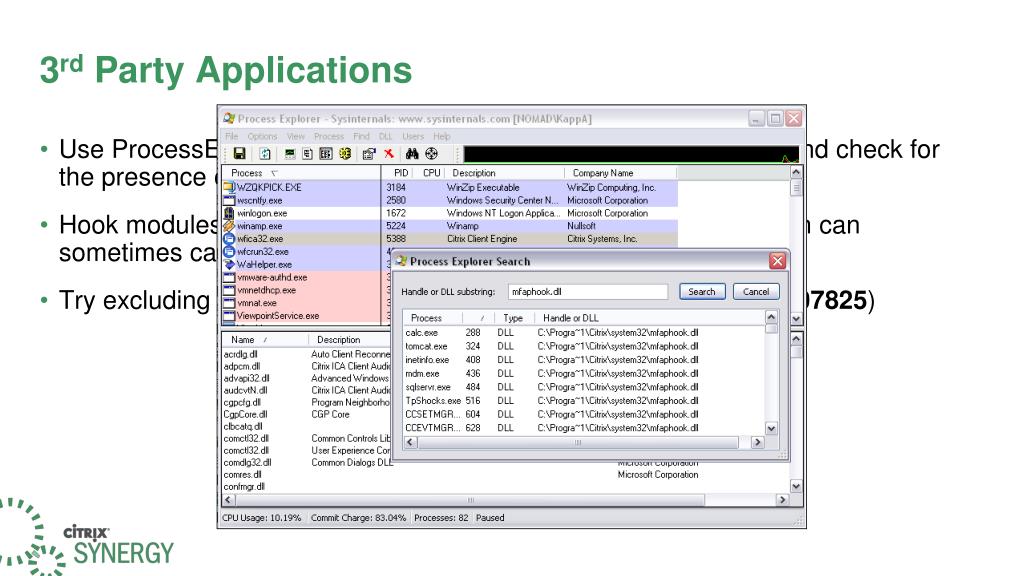
Task: Click the crosshair Find Window's Process icon
Action: tap(432, 153)
